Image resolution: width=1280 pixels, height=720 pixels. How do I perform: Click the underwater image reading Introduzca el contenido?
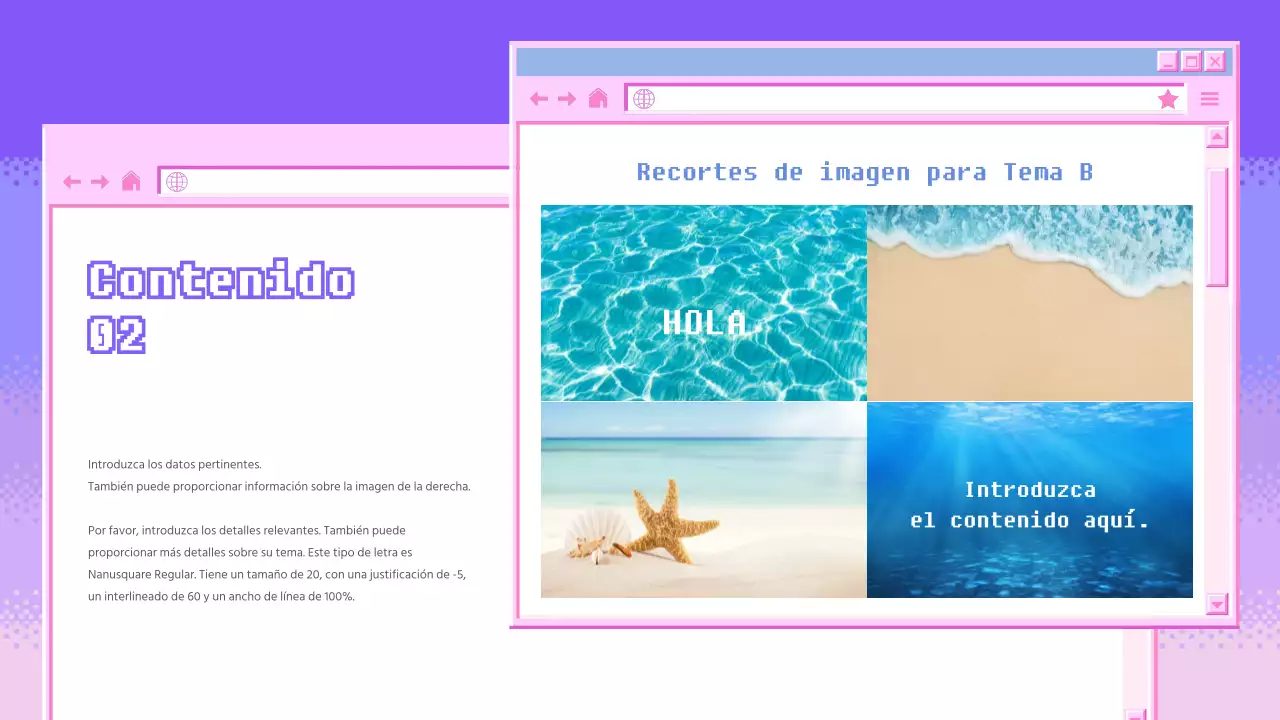point(1030,499)
